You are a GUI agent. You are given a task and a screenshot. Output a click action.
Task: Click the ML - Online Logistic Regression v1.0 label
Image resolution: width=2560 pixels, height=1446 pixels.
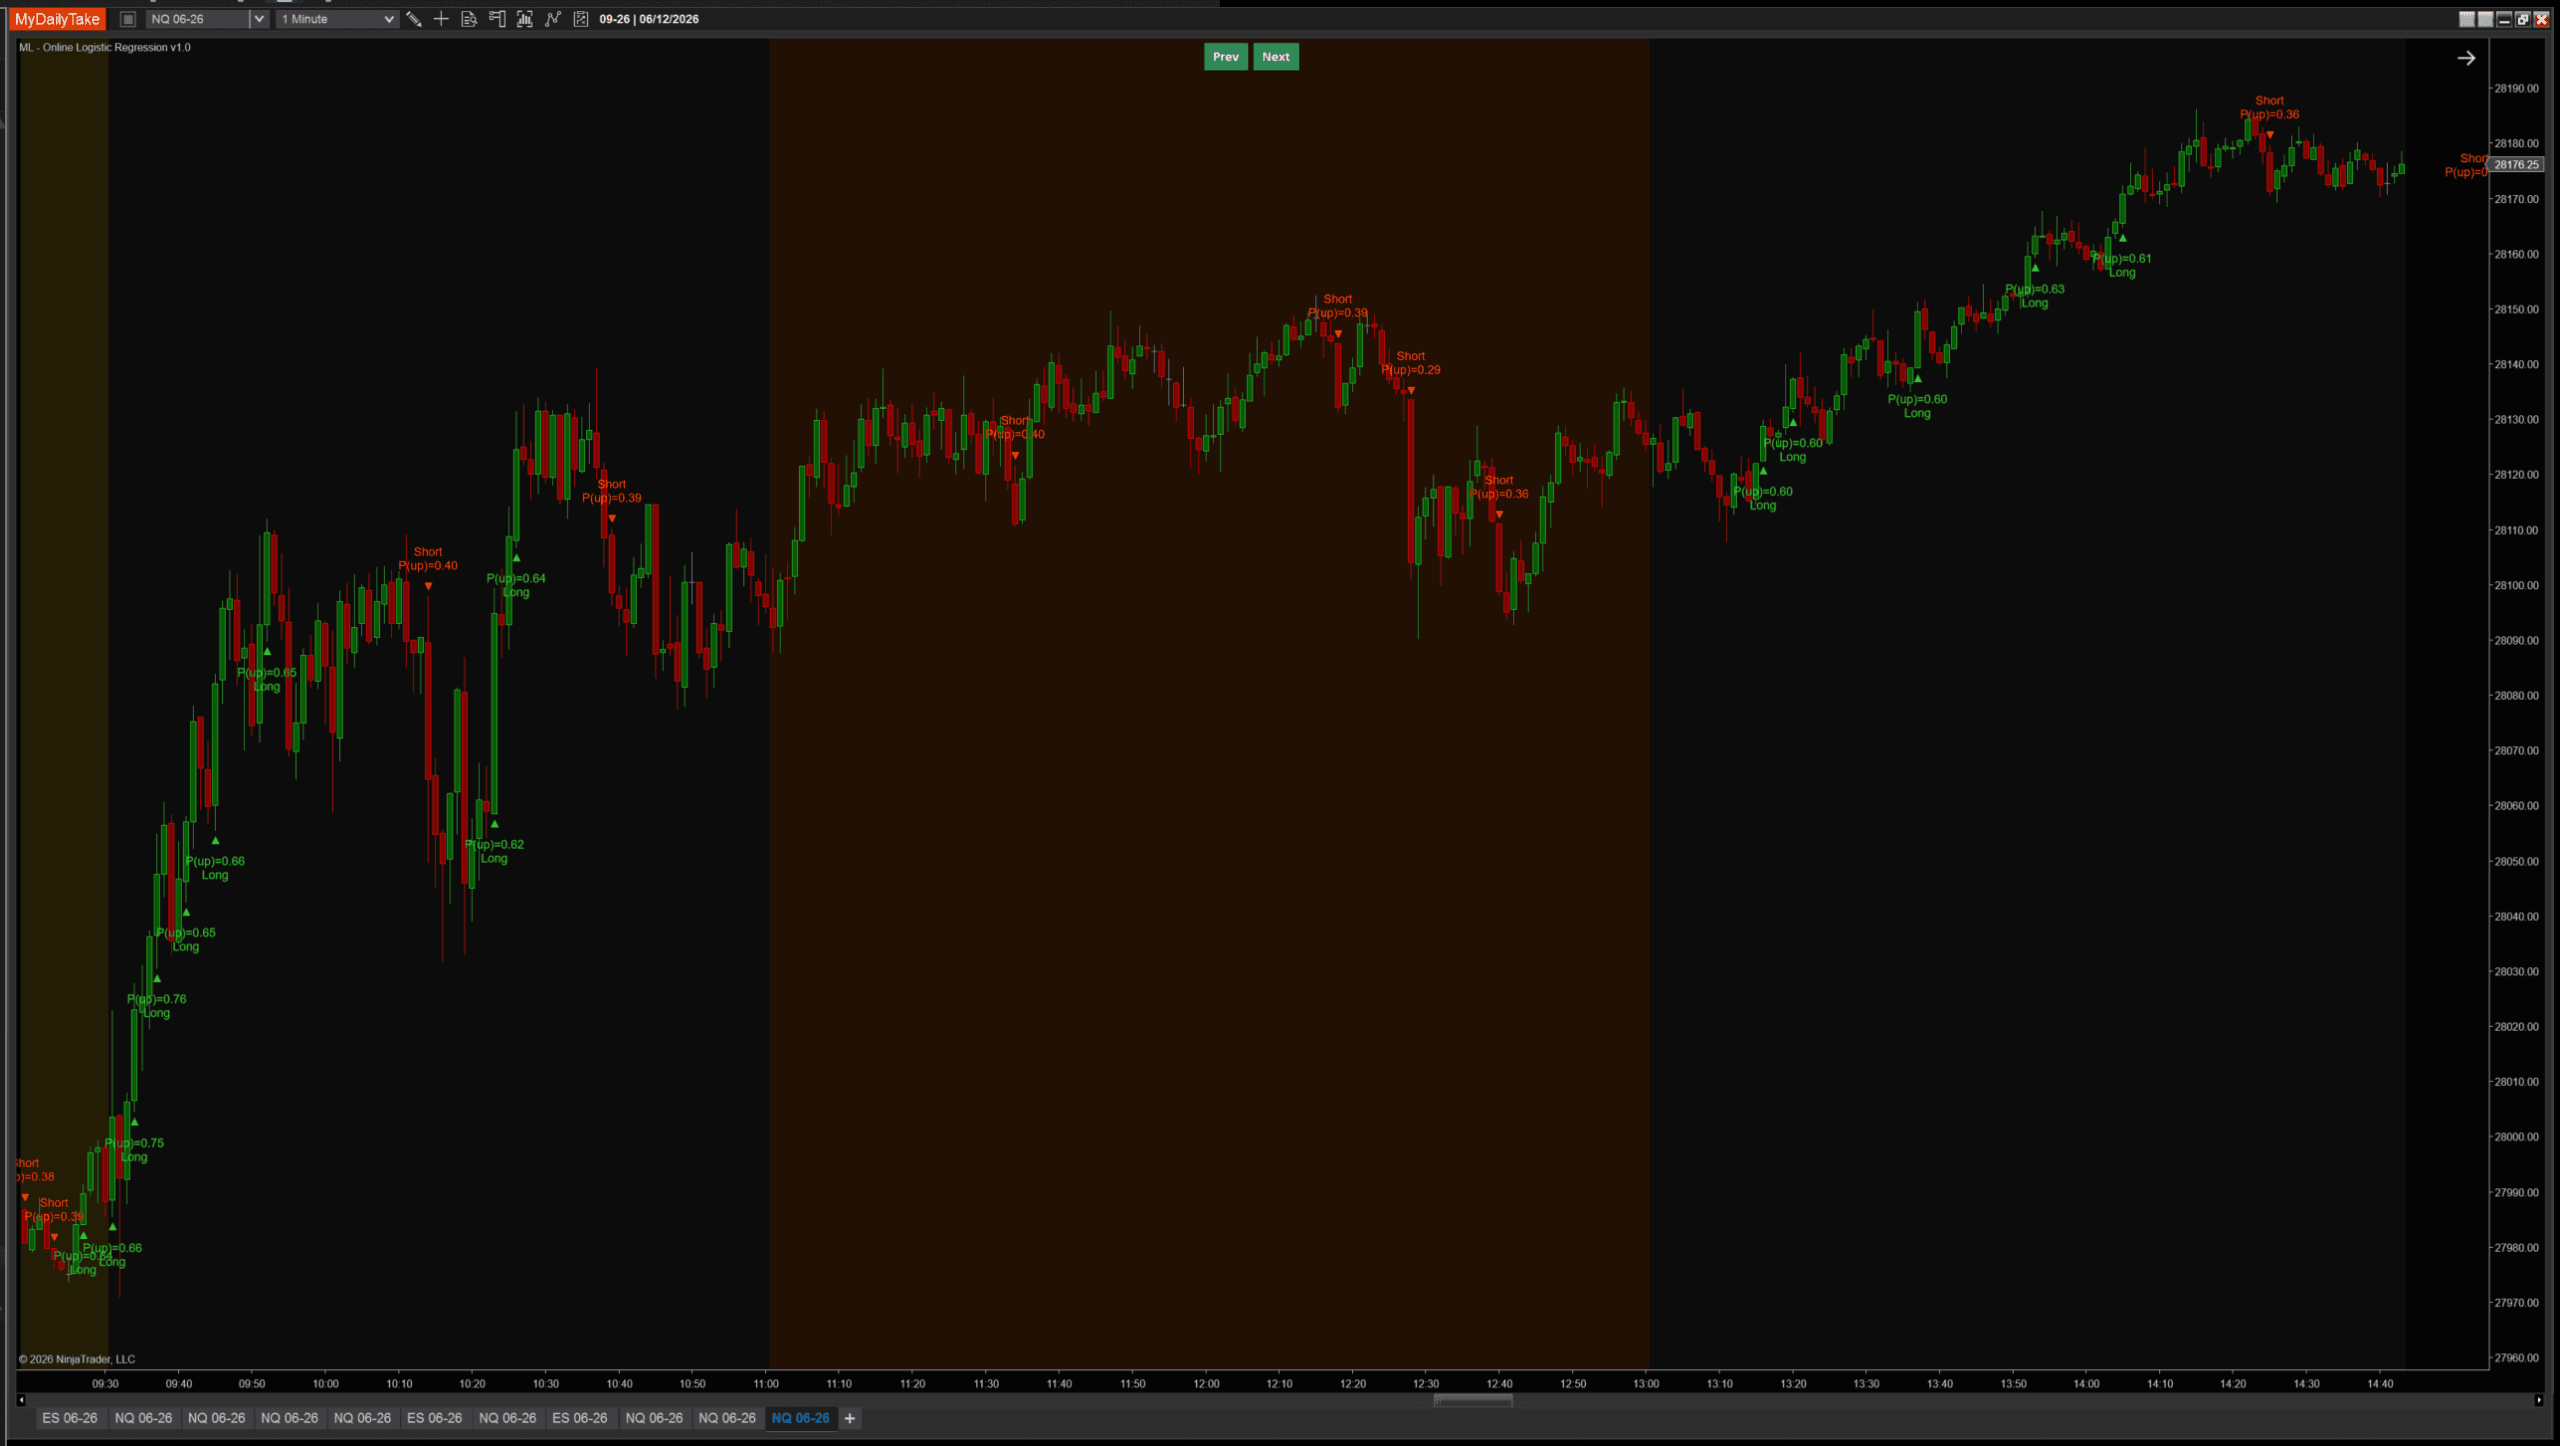click(105, 47)
